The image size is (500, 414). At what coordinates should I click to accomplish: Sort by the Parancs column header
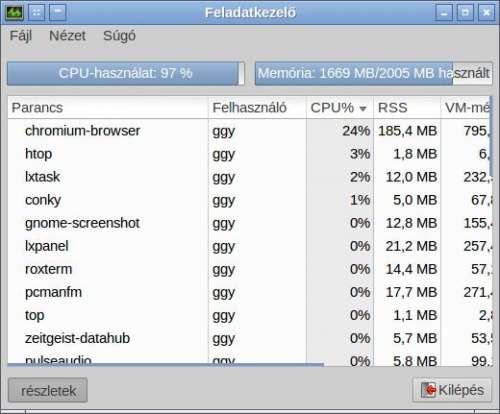pyautogui.click(x=108, y=108)
